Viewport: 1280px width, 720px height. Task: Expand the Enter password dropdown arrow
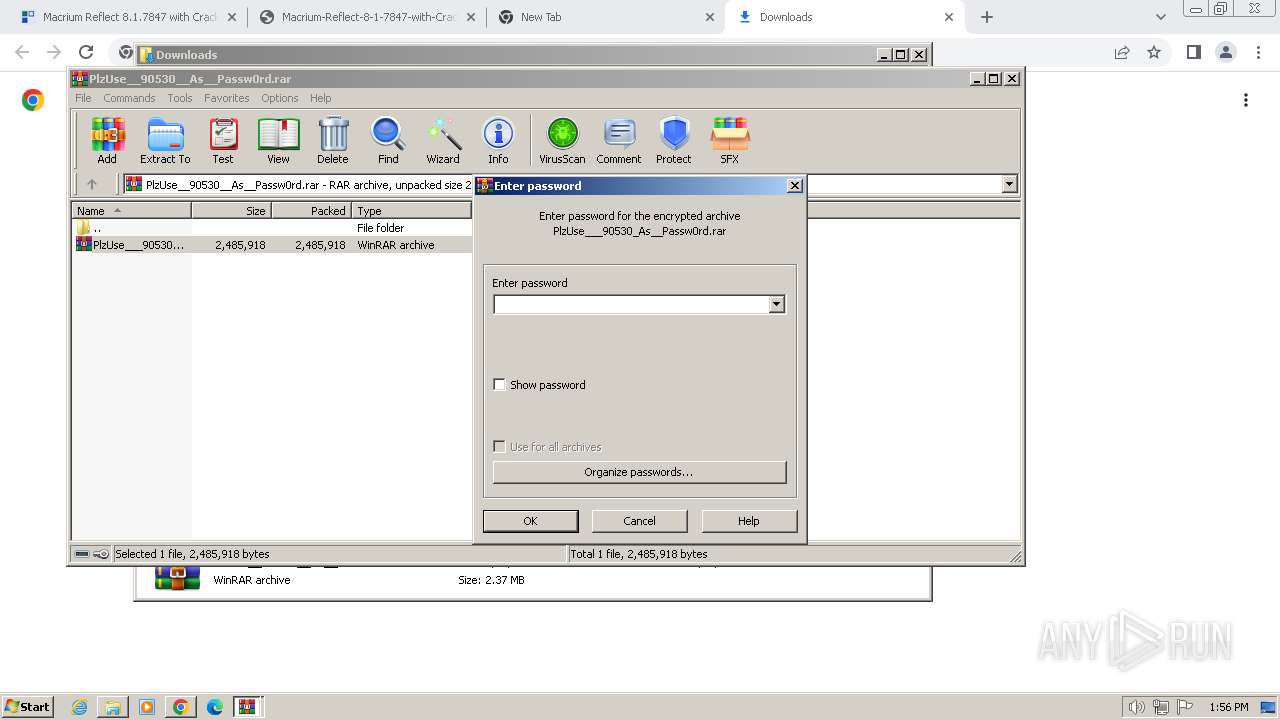point(776,304)
